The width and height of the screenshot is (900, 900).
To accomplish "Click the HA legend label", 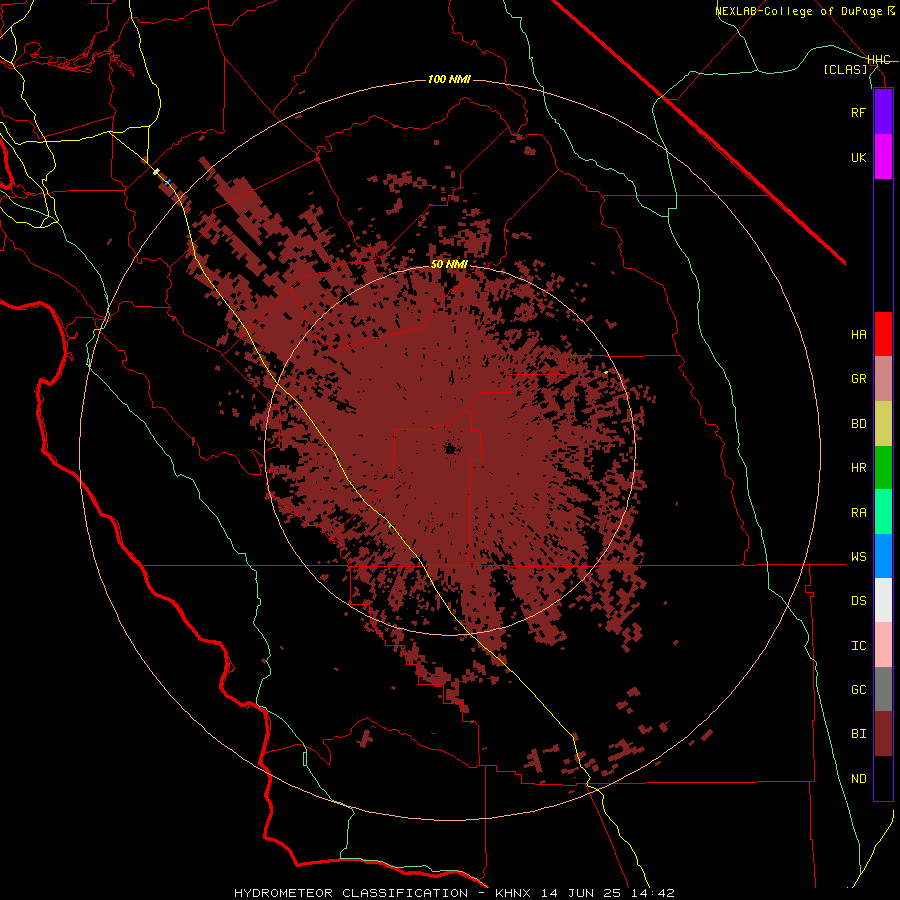I will tap(858, 335).
